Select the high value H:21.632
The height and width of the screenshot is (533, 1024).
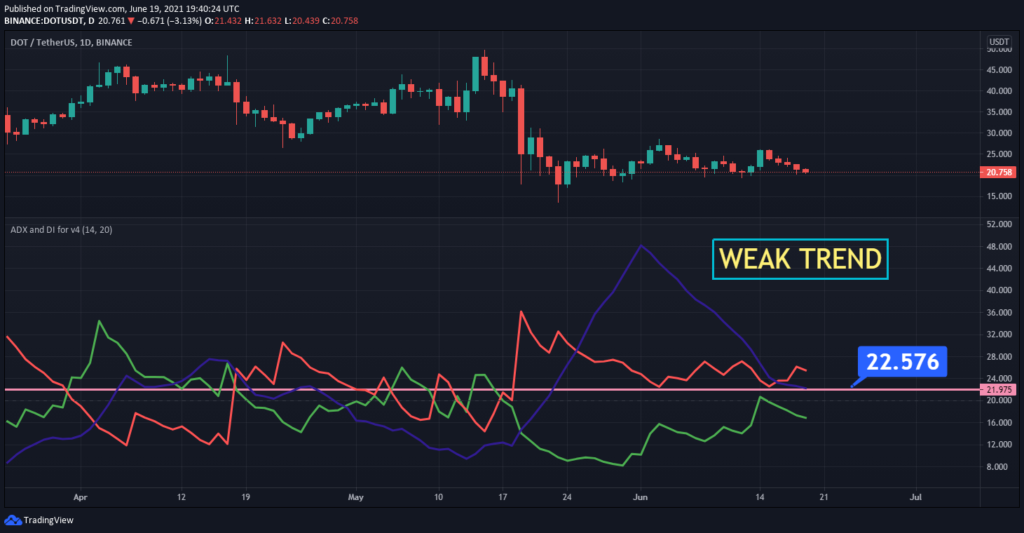[x=263, y=21]
